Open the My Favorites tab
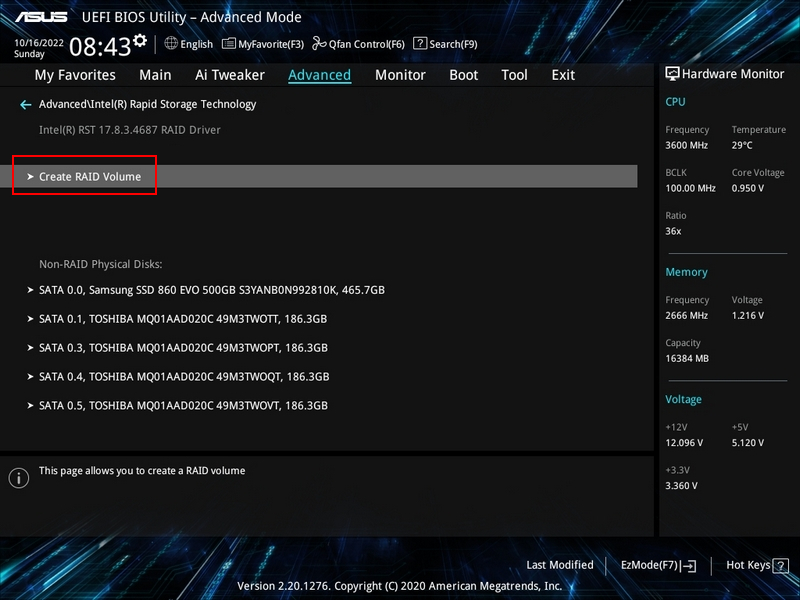The image size is (800, 600). tap(75, 75)
